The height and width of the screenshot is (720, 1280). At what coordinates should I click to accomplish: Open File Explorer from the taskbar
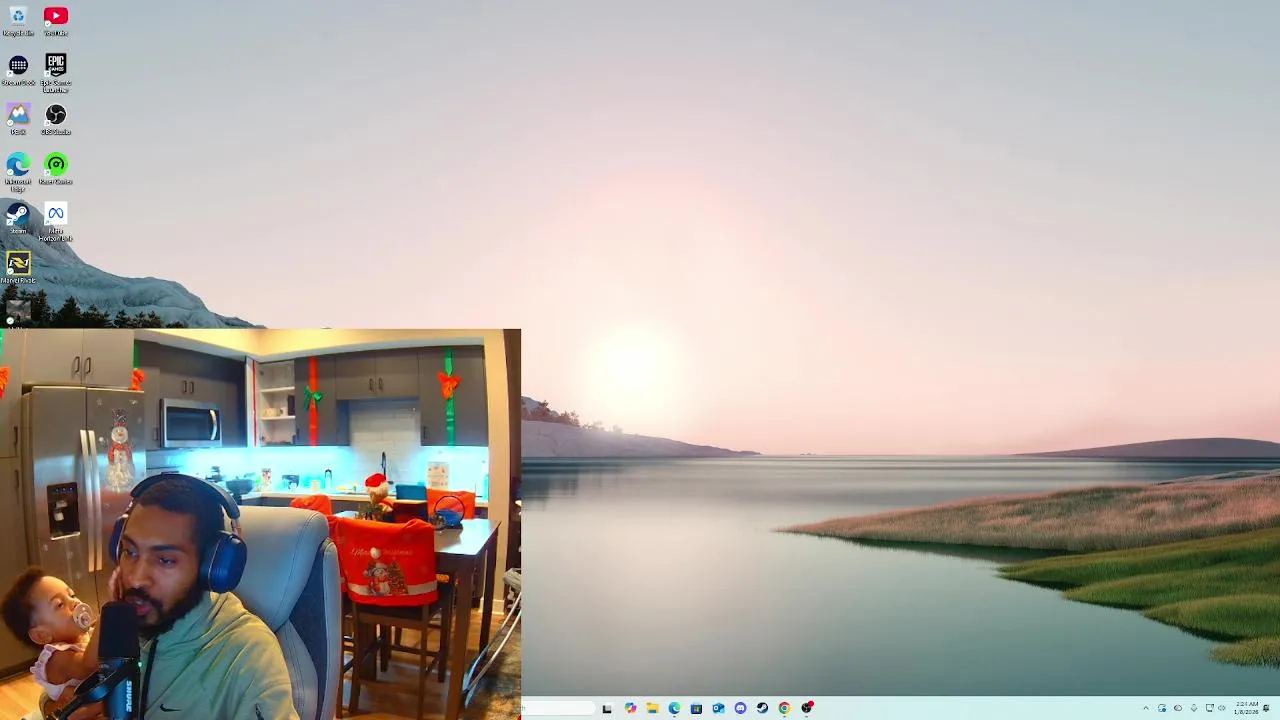[652, 708]
